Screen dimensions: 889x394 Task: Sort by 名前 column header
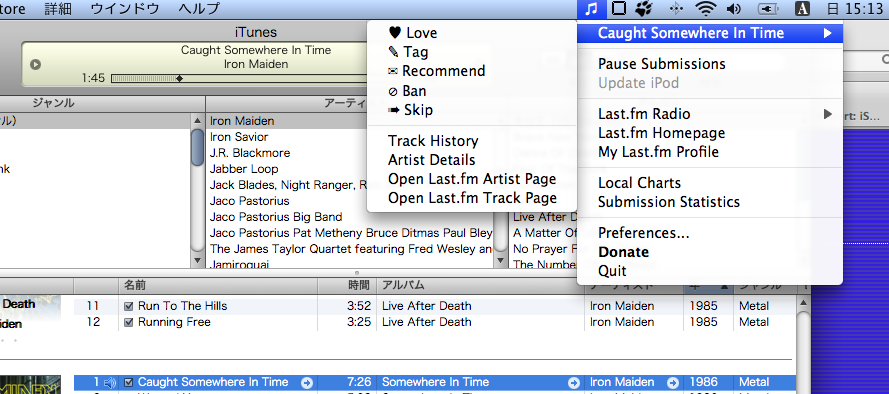pyautogui.click(x=218, y=285)
